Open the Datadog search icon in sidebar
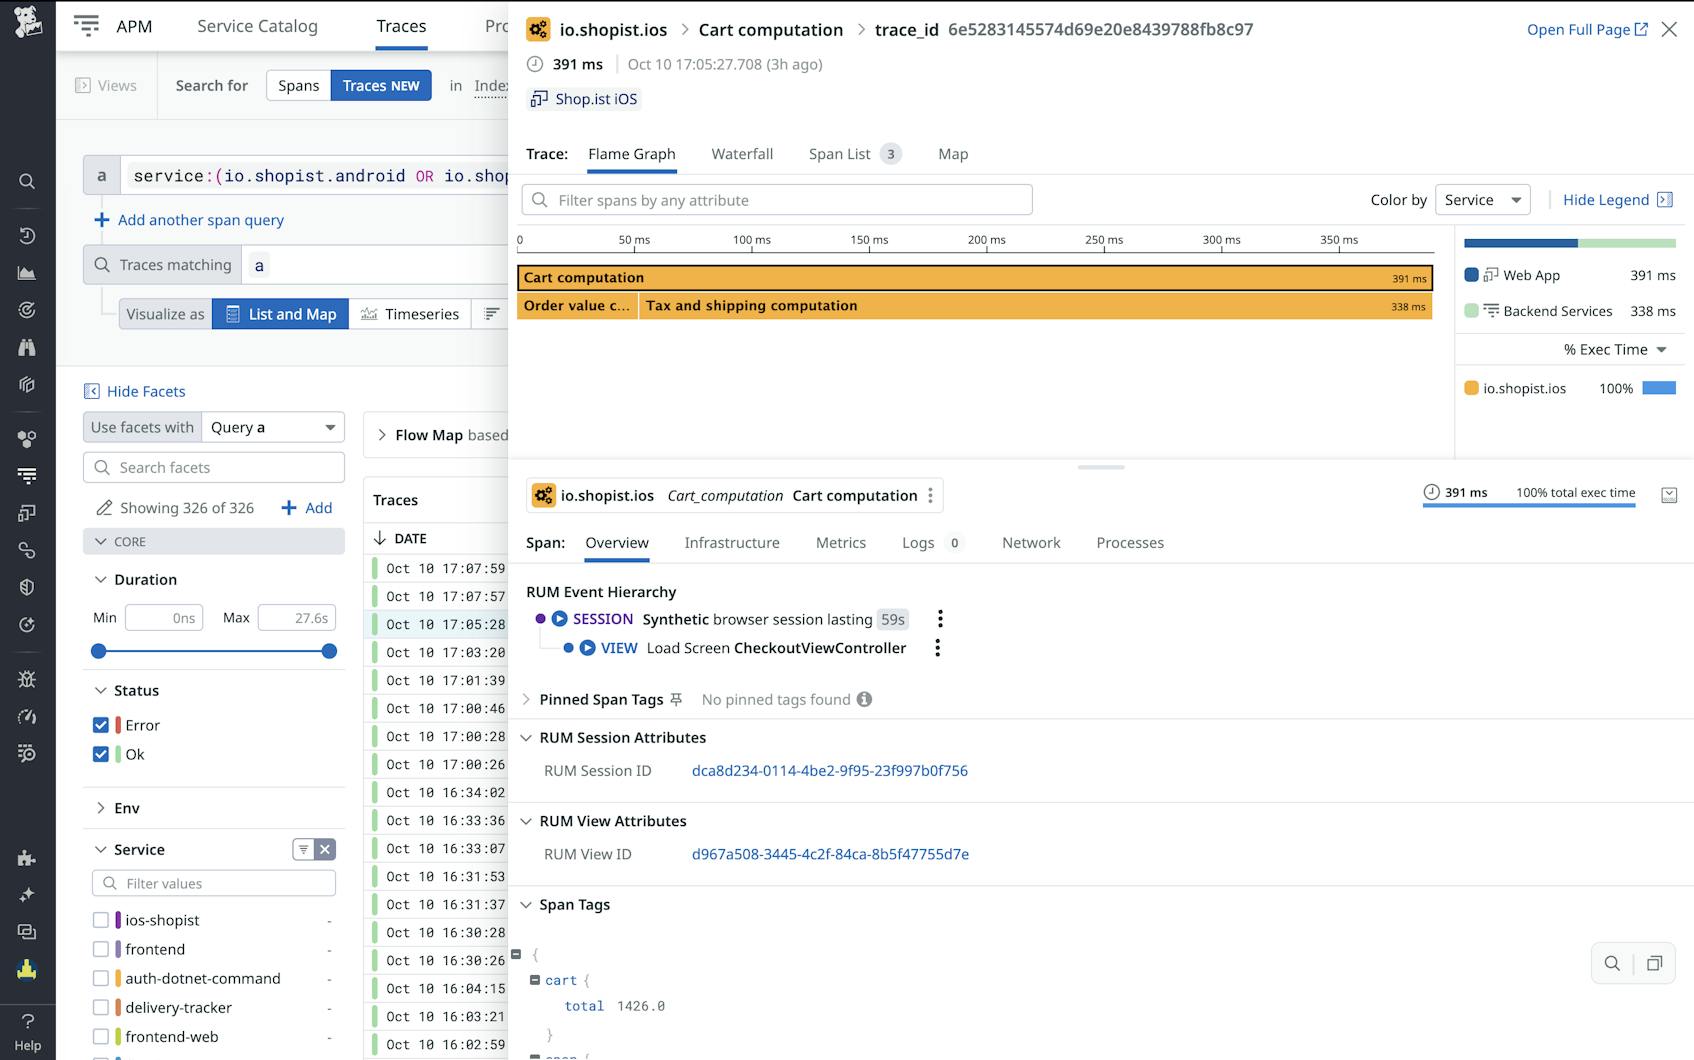 (x=27, y=181)
